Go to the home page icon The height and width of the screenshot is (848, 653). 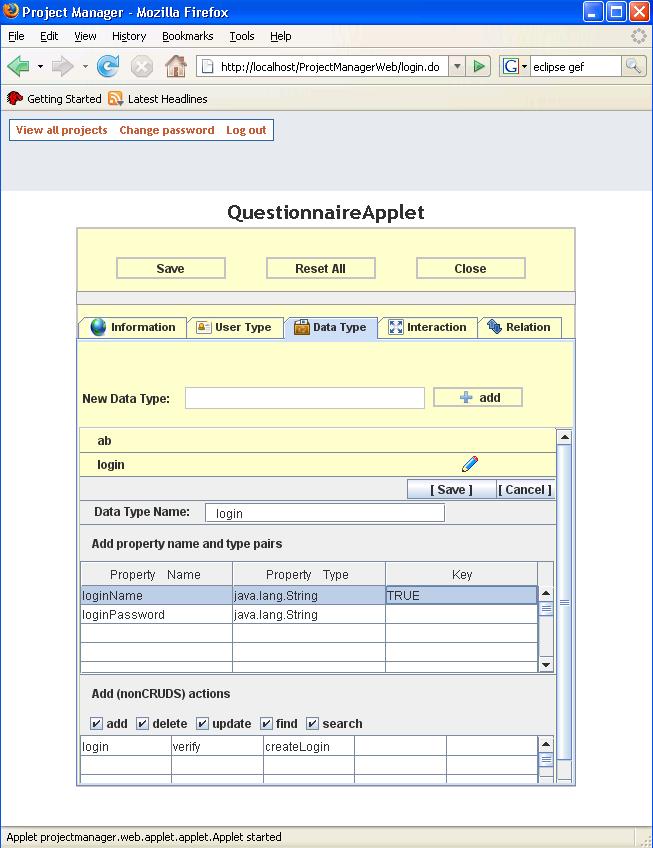pos(175,67)
